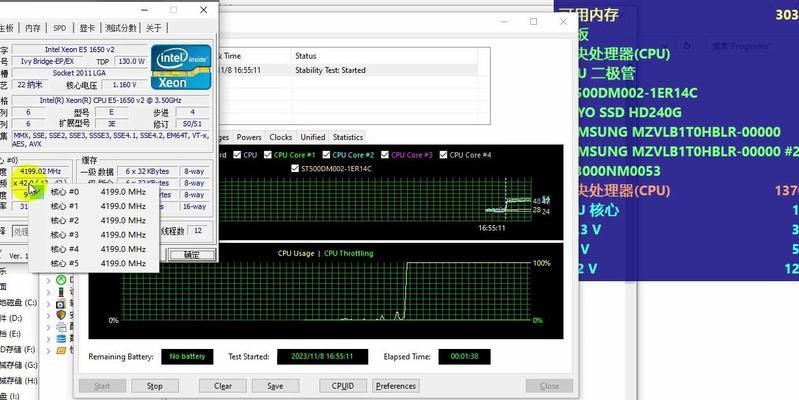The height and width of the screenshot is (400, 799).
Task: Click the TDP value 130.0 W
Action: click(x=131, y=61)
